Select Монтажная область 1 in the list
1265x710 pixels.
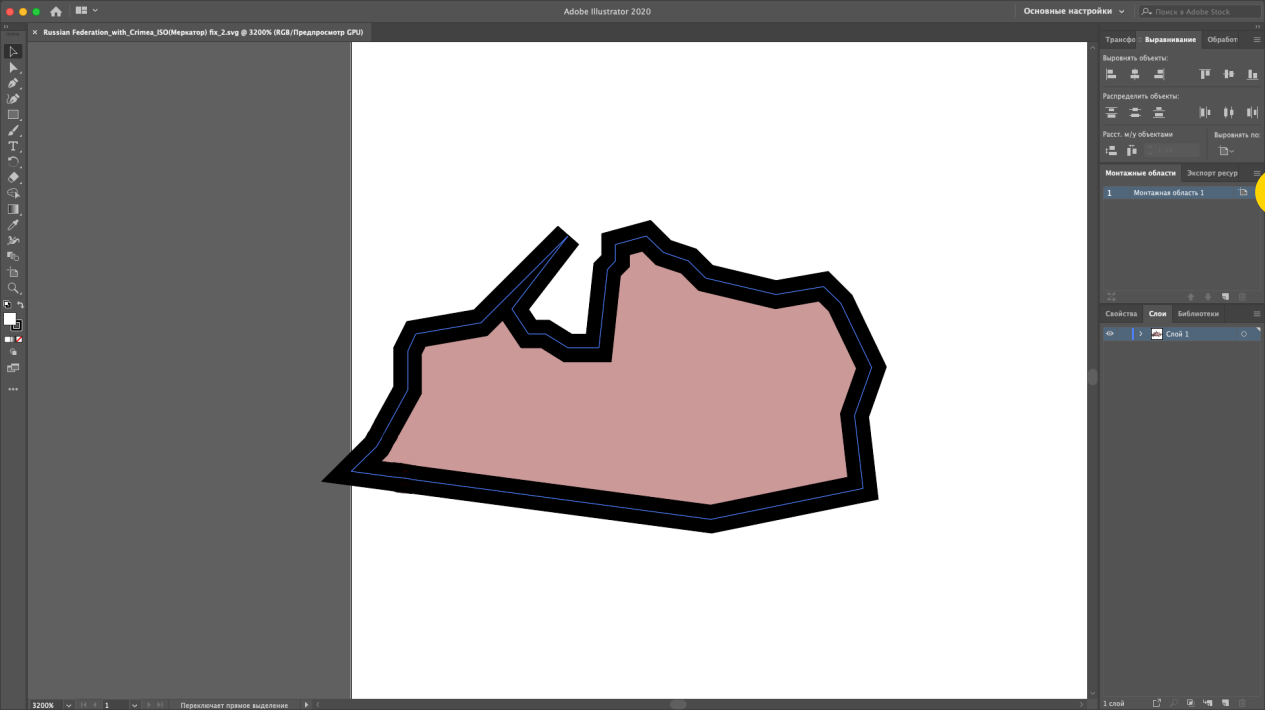tap(1168, 192)
